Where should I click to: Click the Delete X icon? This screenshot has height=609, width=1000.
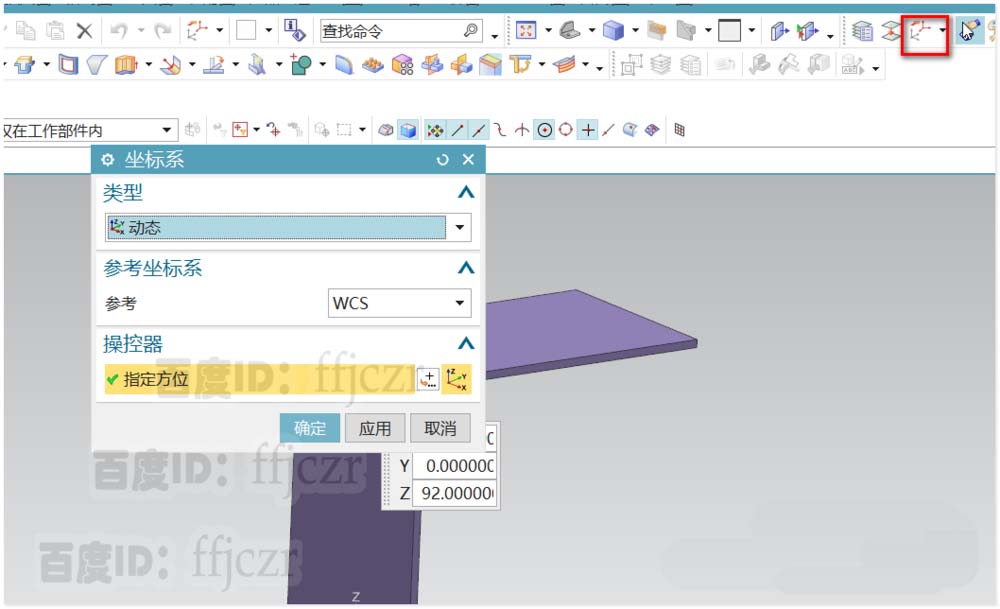[x=84, y=31]
